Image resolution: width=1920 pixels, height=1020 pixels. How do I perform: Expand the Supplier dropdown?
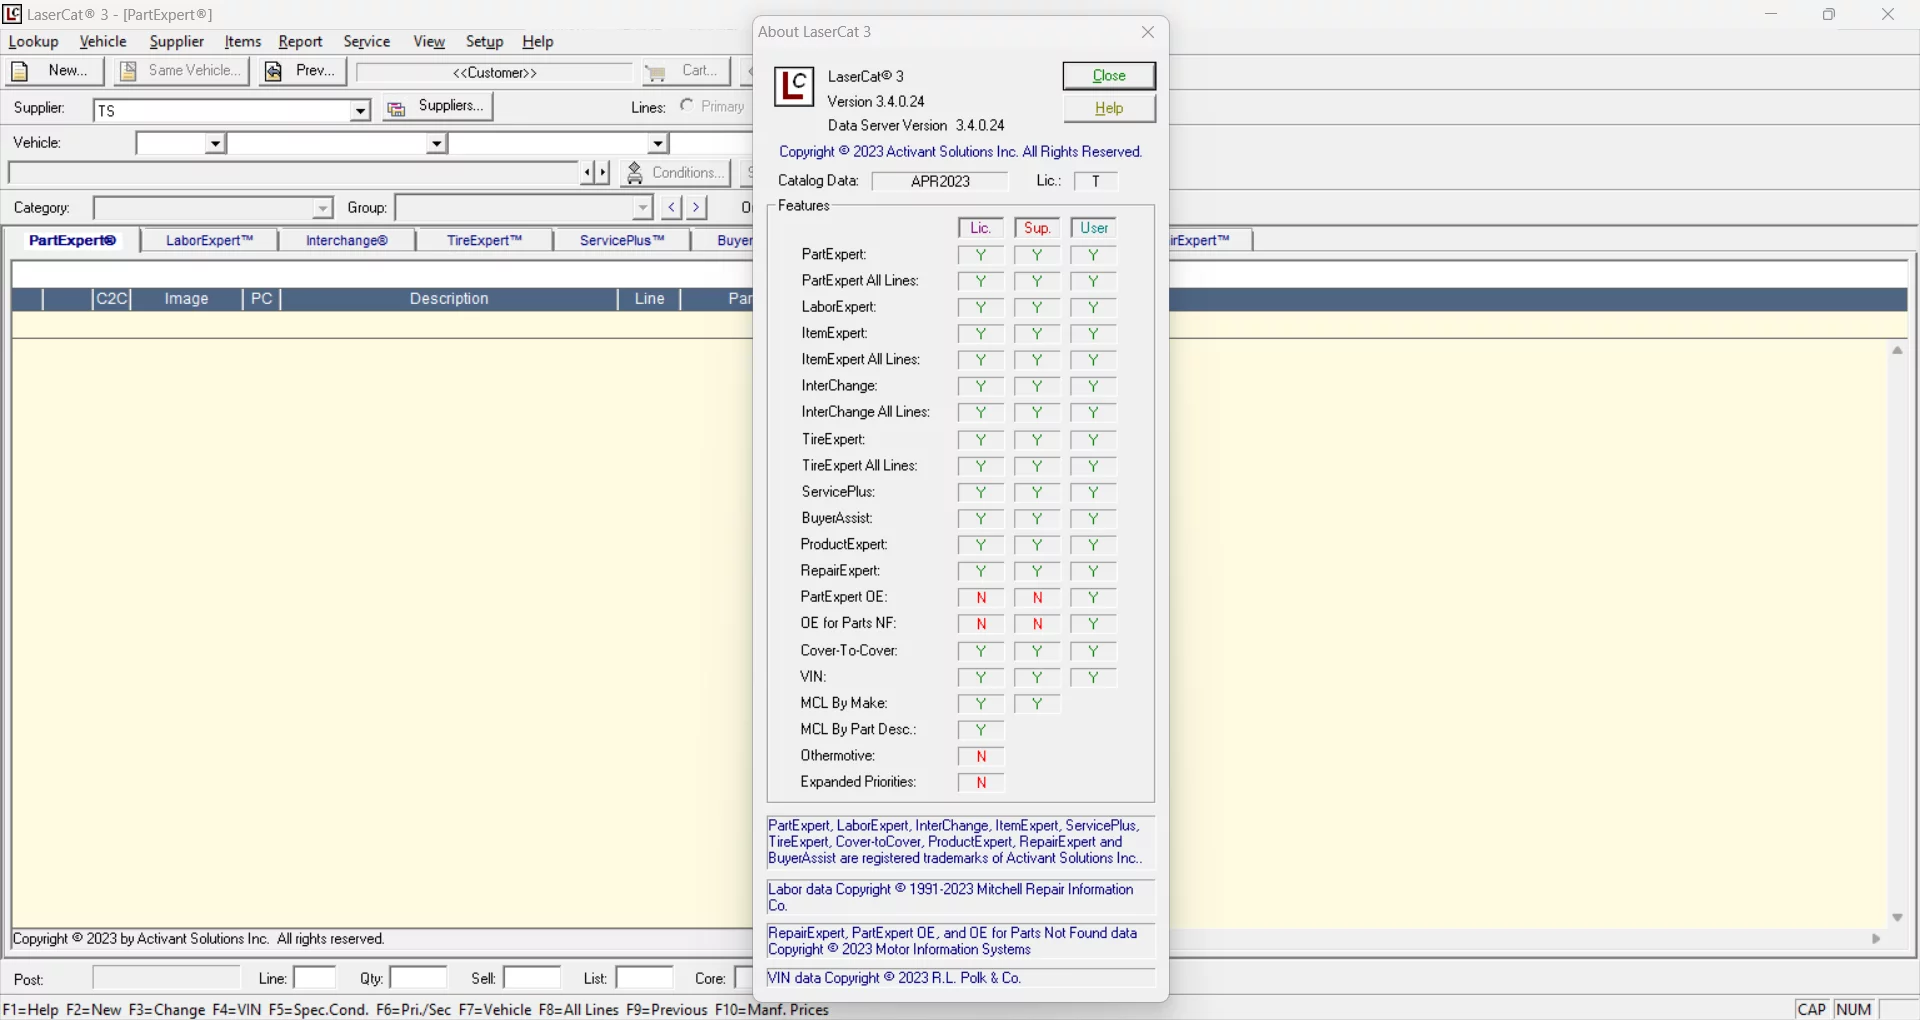(x=360, y=111)
